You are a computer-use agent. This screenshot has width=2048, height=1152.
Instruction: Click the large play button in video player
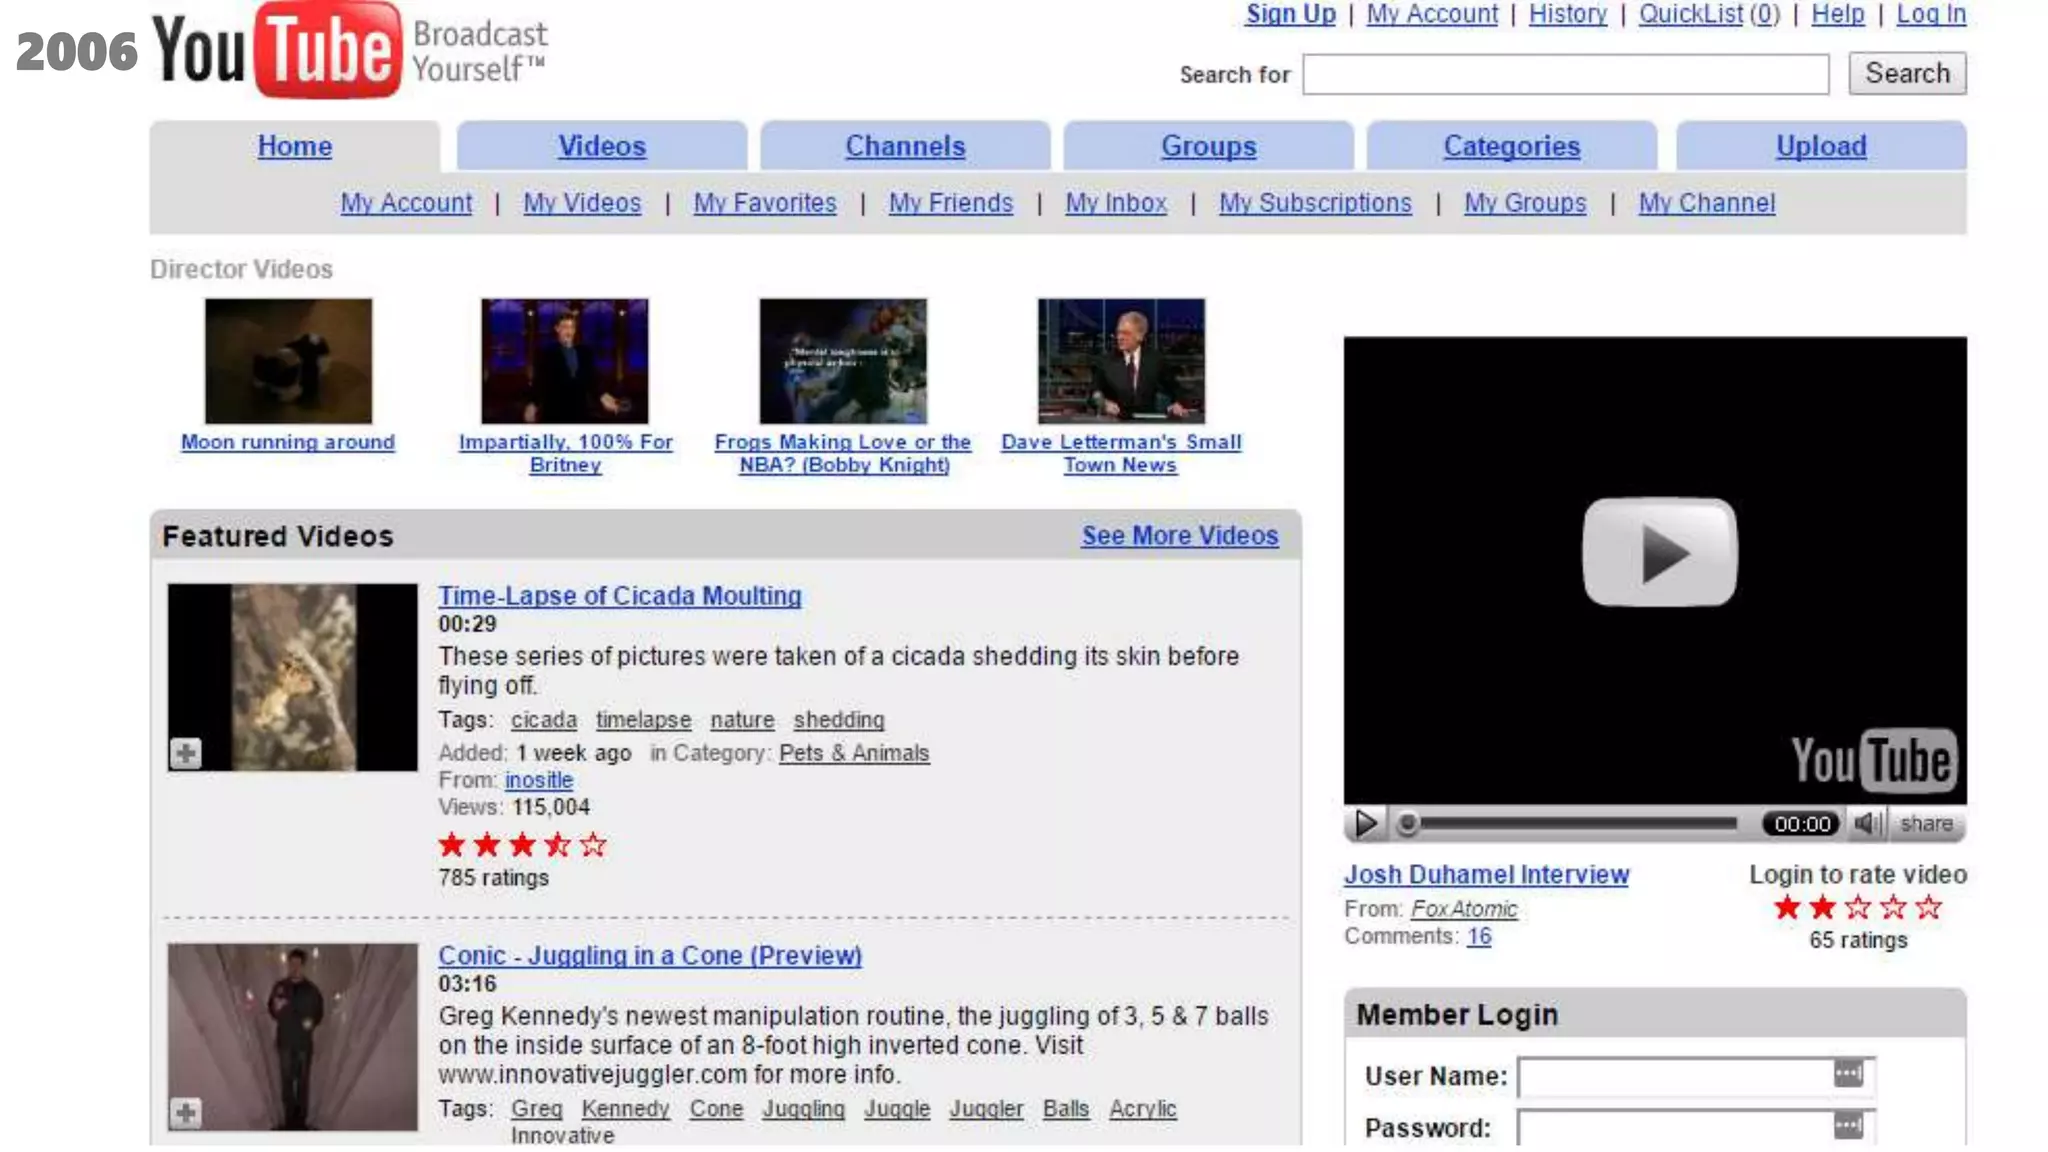(x=1659, y=552)
